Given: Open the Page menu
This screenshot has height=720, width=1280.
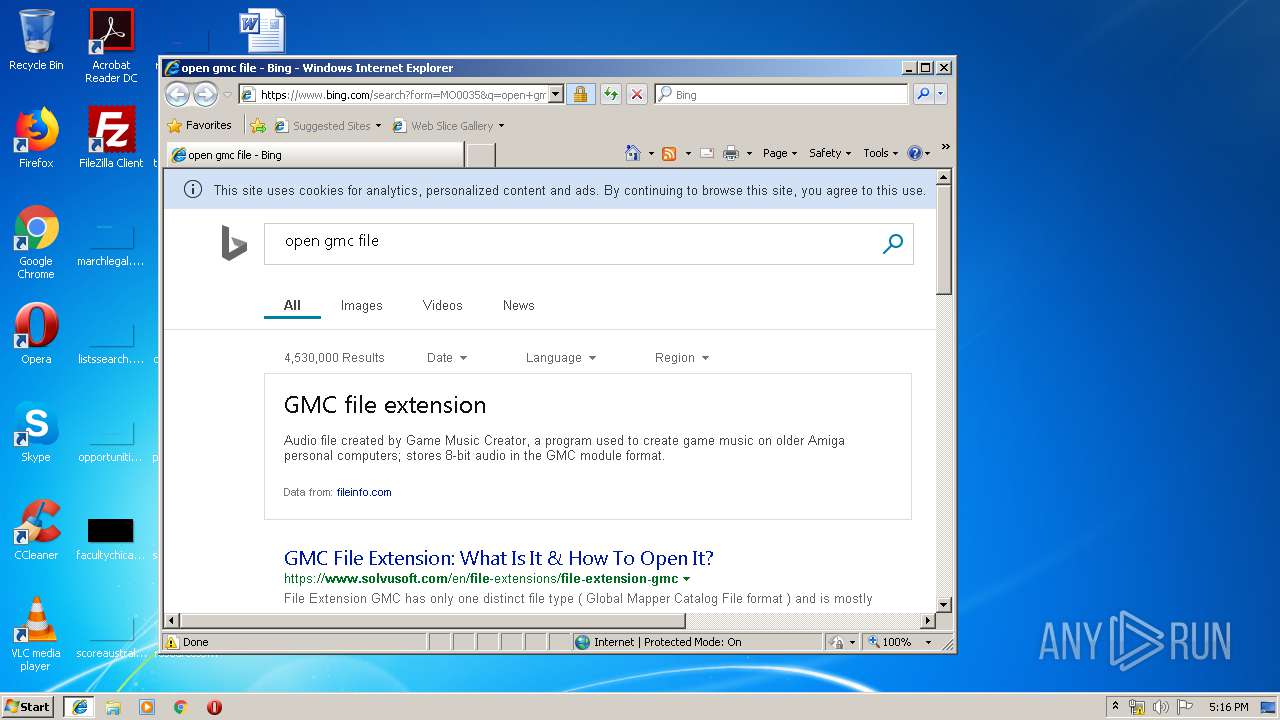Looking at the screenshot, I should point(780,153).
